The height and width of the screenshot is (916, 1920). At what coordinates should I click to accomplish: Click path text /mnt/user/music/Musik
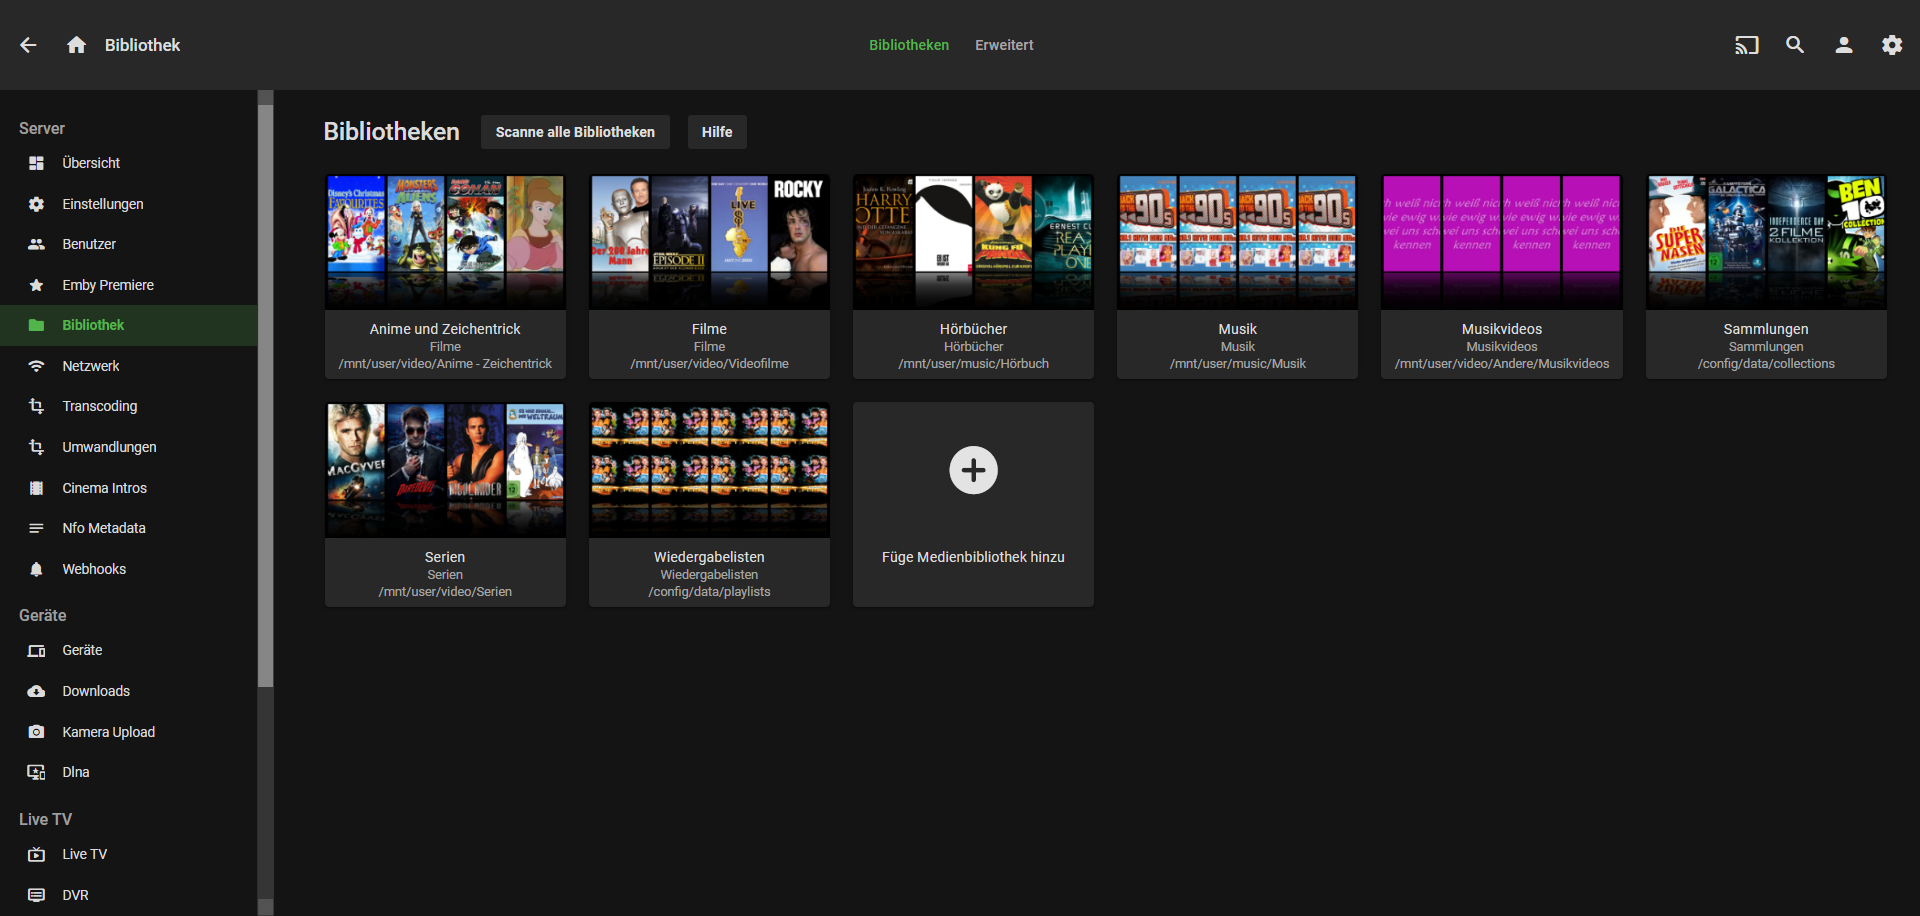(x=1237, y=364)
